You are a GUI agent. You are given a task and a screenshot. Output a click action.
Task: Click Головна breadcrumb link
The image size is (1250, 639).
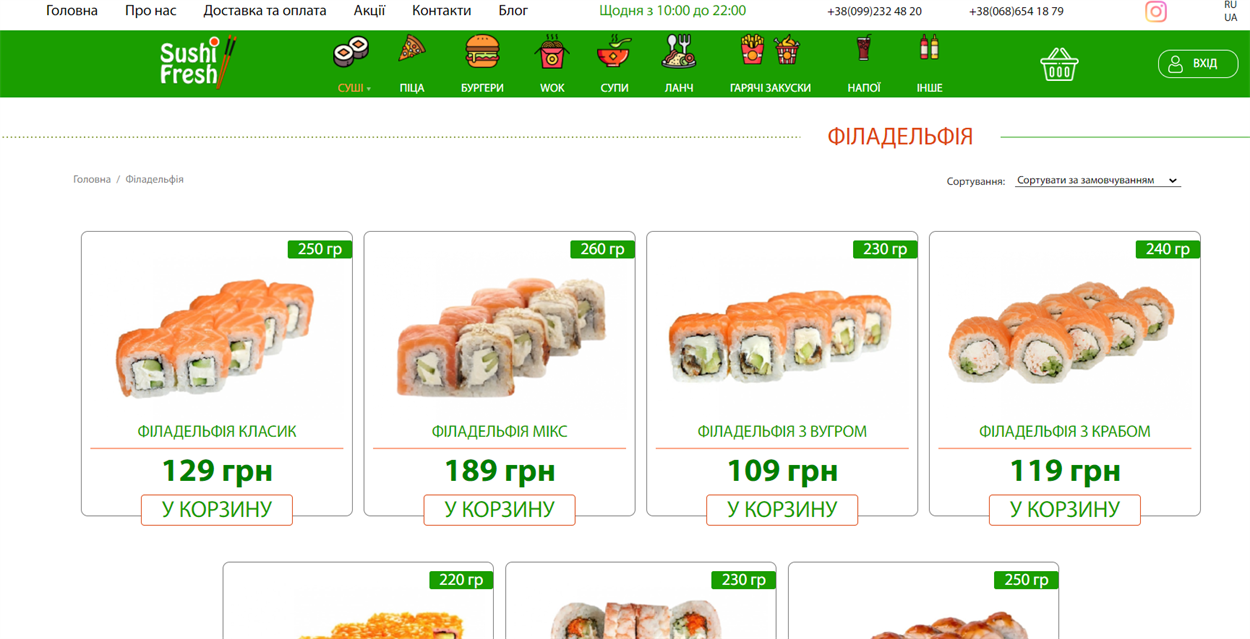point(92,180)
